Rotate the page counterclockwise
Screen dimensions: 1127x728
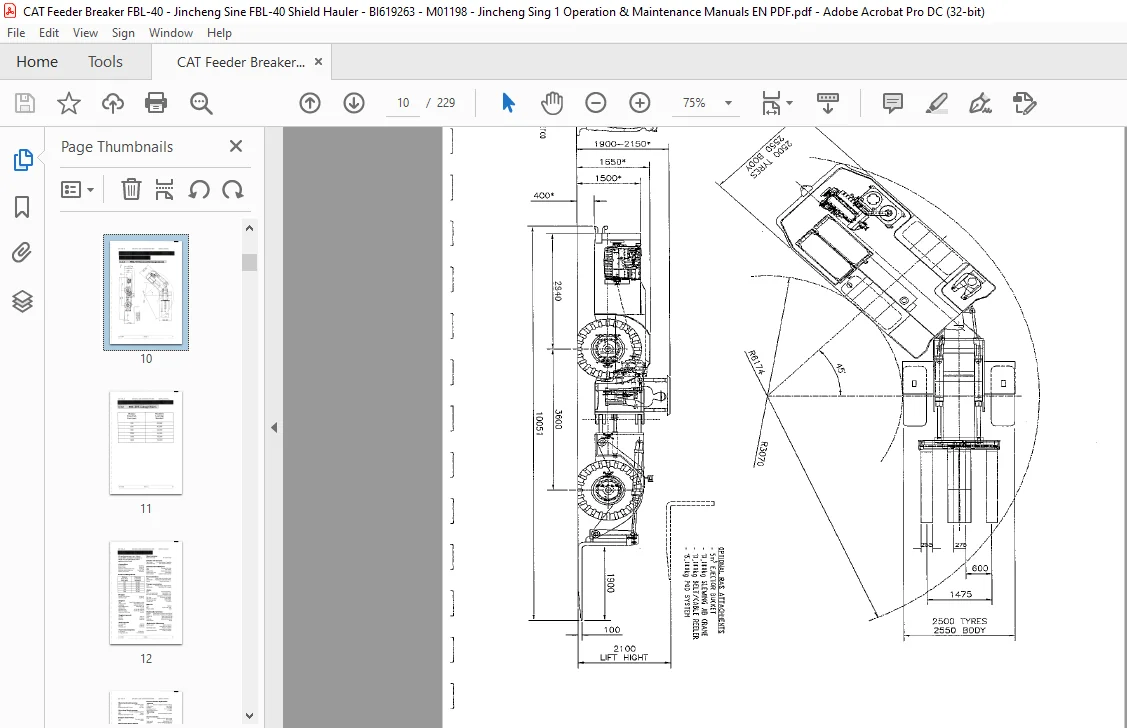click(x=199, y=190)
